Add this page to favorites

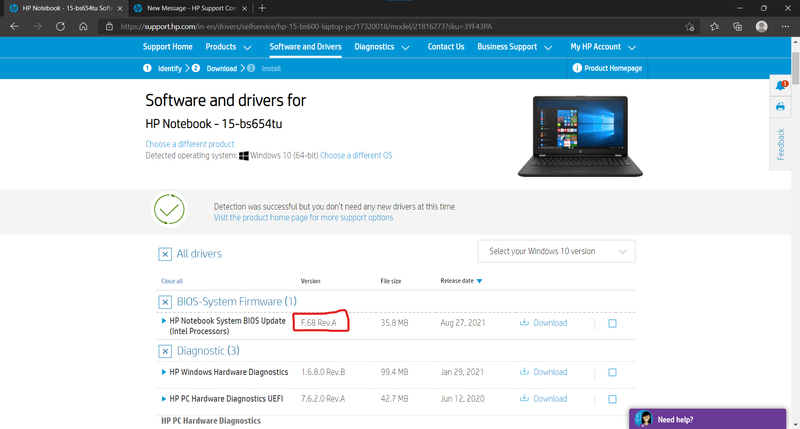[690, 27]
